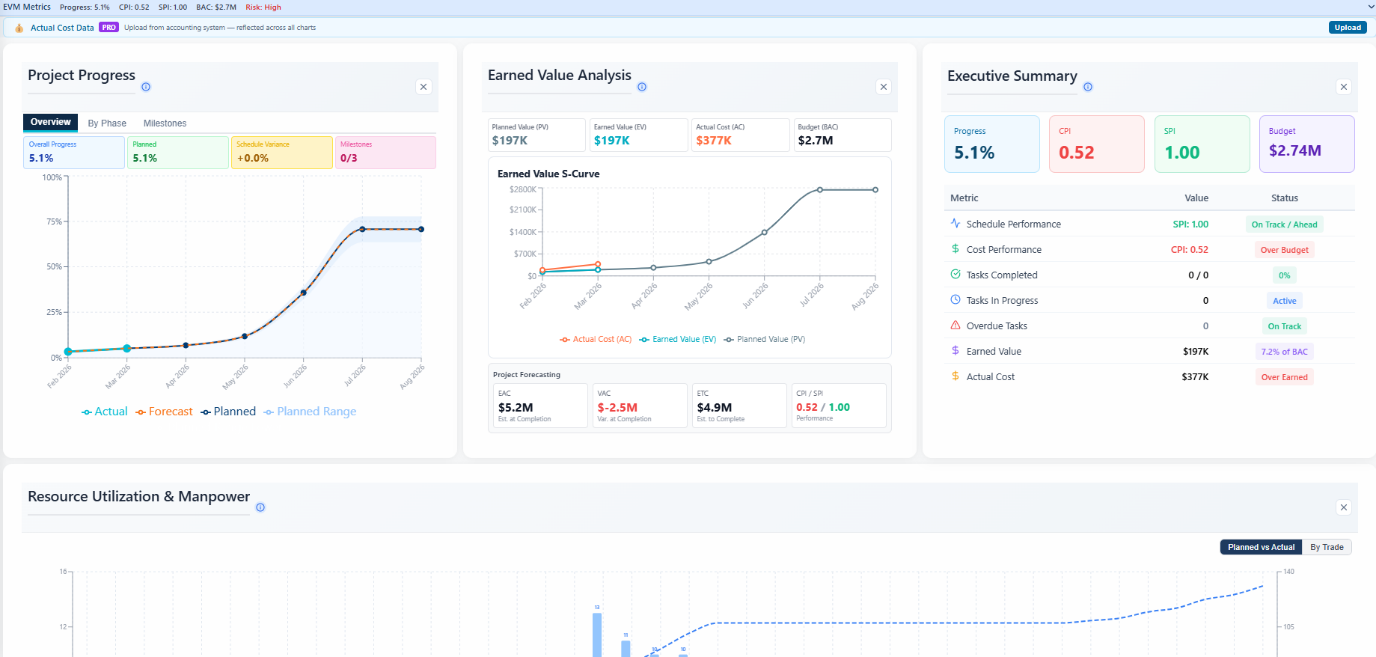Screen dimensions: 1376x657
Task: Click the purple Budget $2.74M tile
Action: tap(1306, 143)
